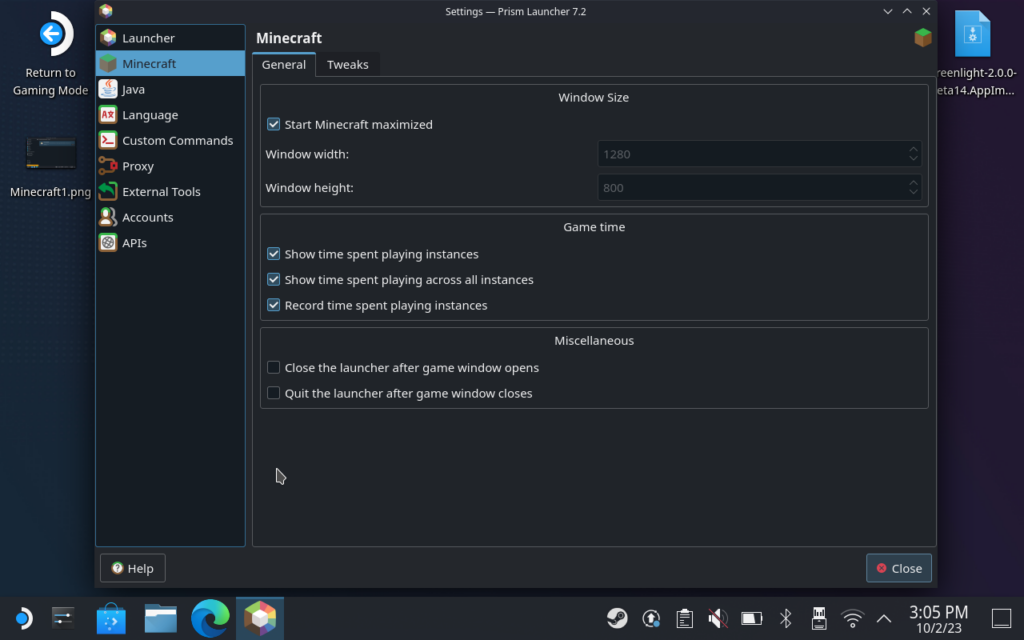Open Steam tray icon
Screen dimensions: 1024x640
coord(616,618)
